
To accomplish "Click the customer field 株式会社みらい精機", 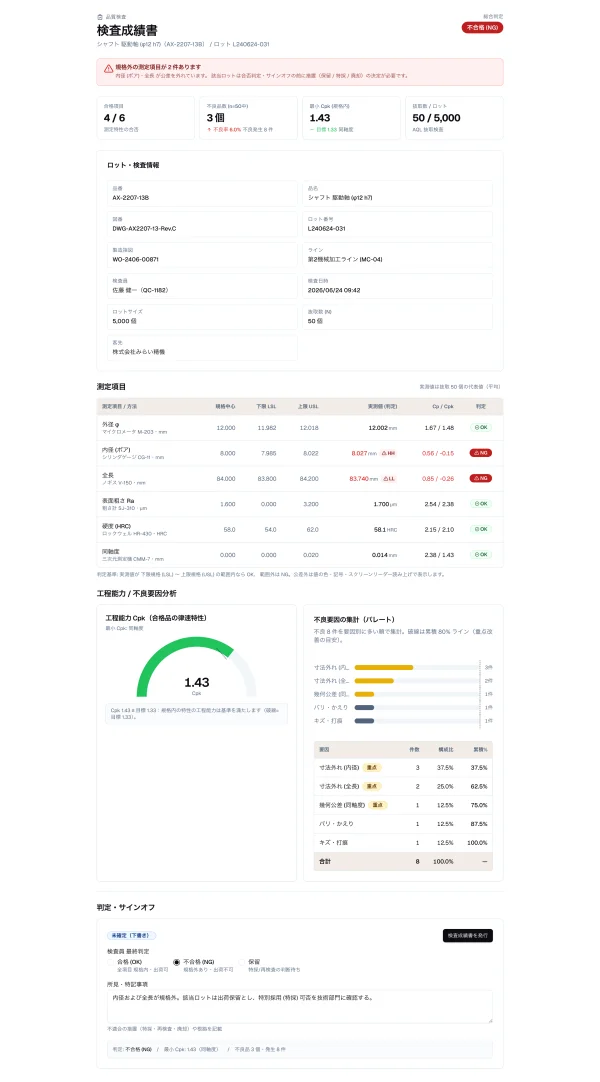I will 201,348.
